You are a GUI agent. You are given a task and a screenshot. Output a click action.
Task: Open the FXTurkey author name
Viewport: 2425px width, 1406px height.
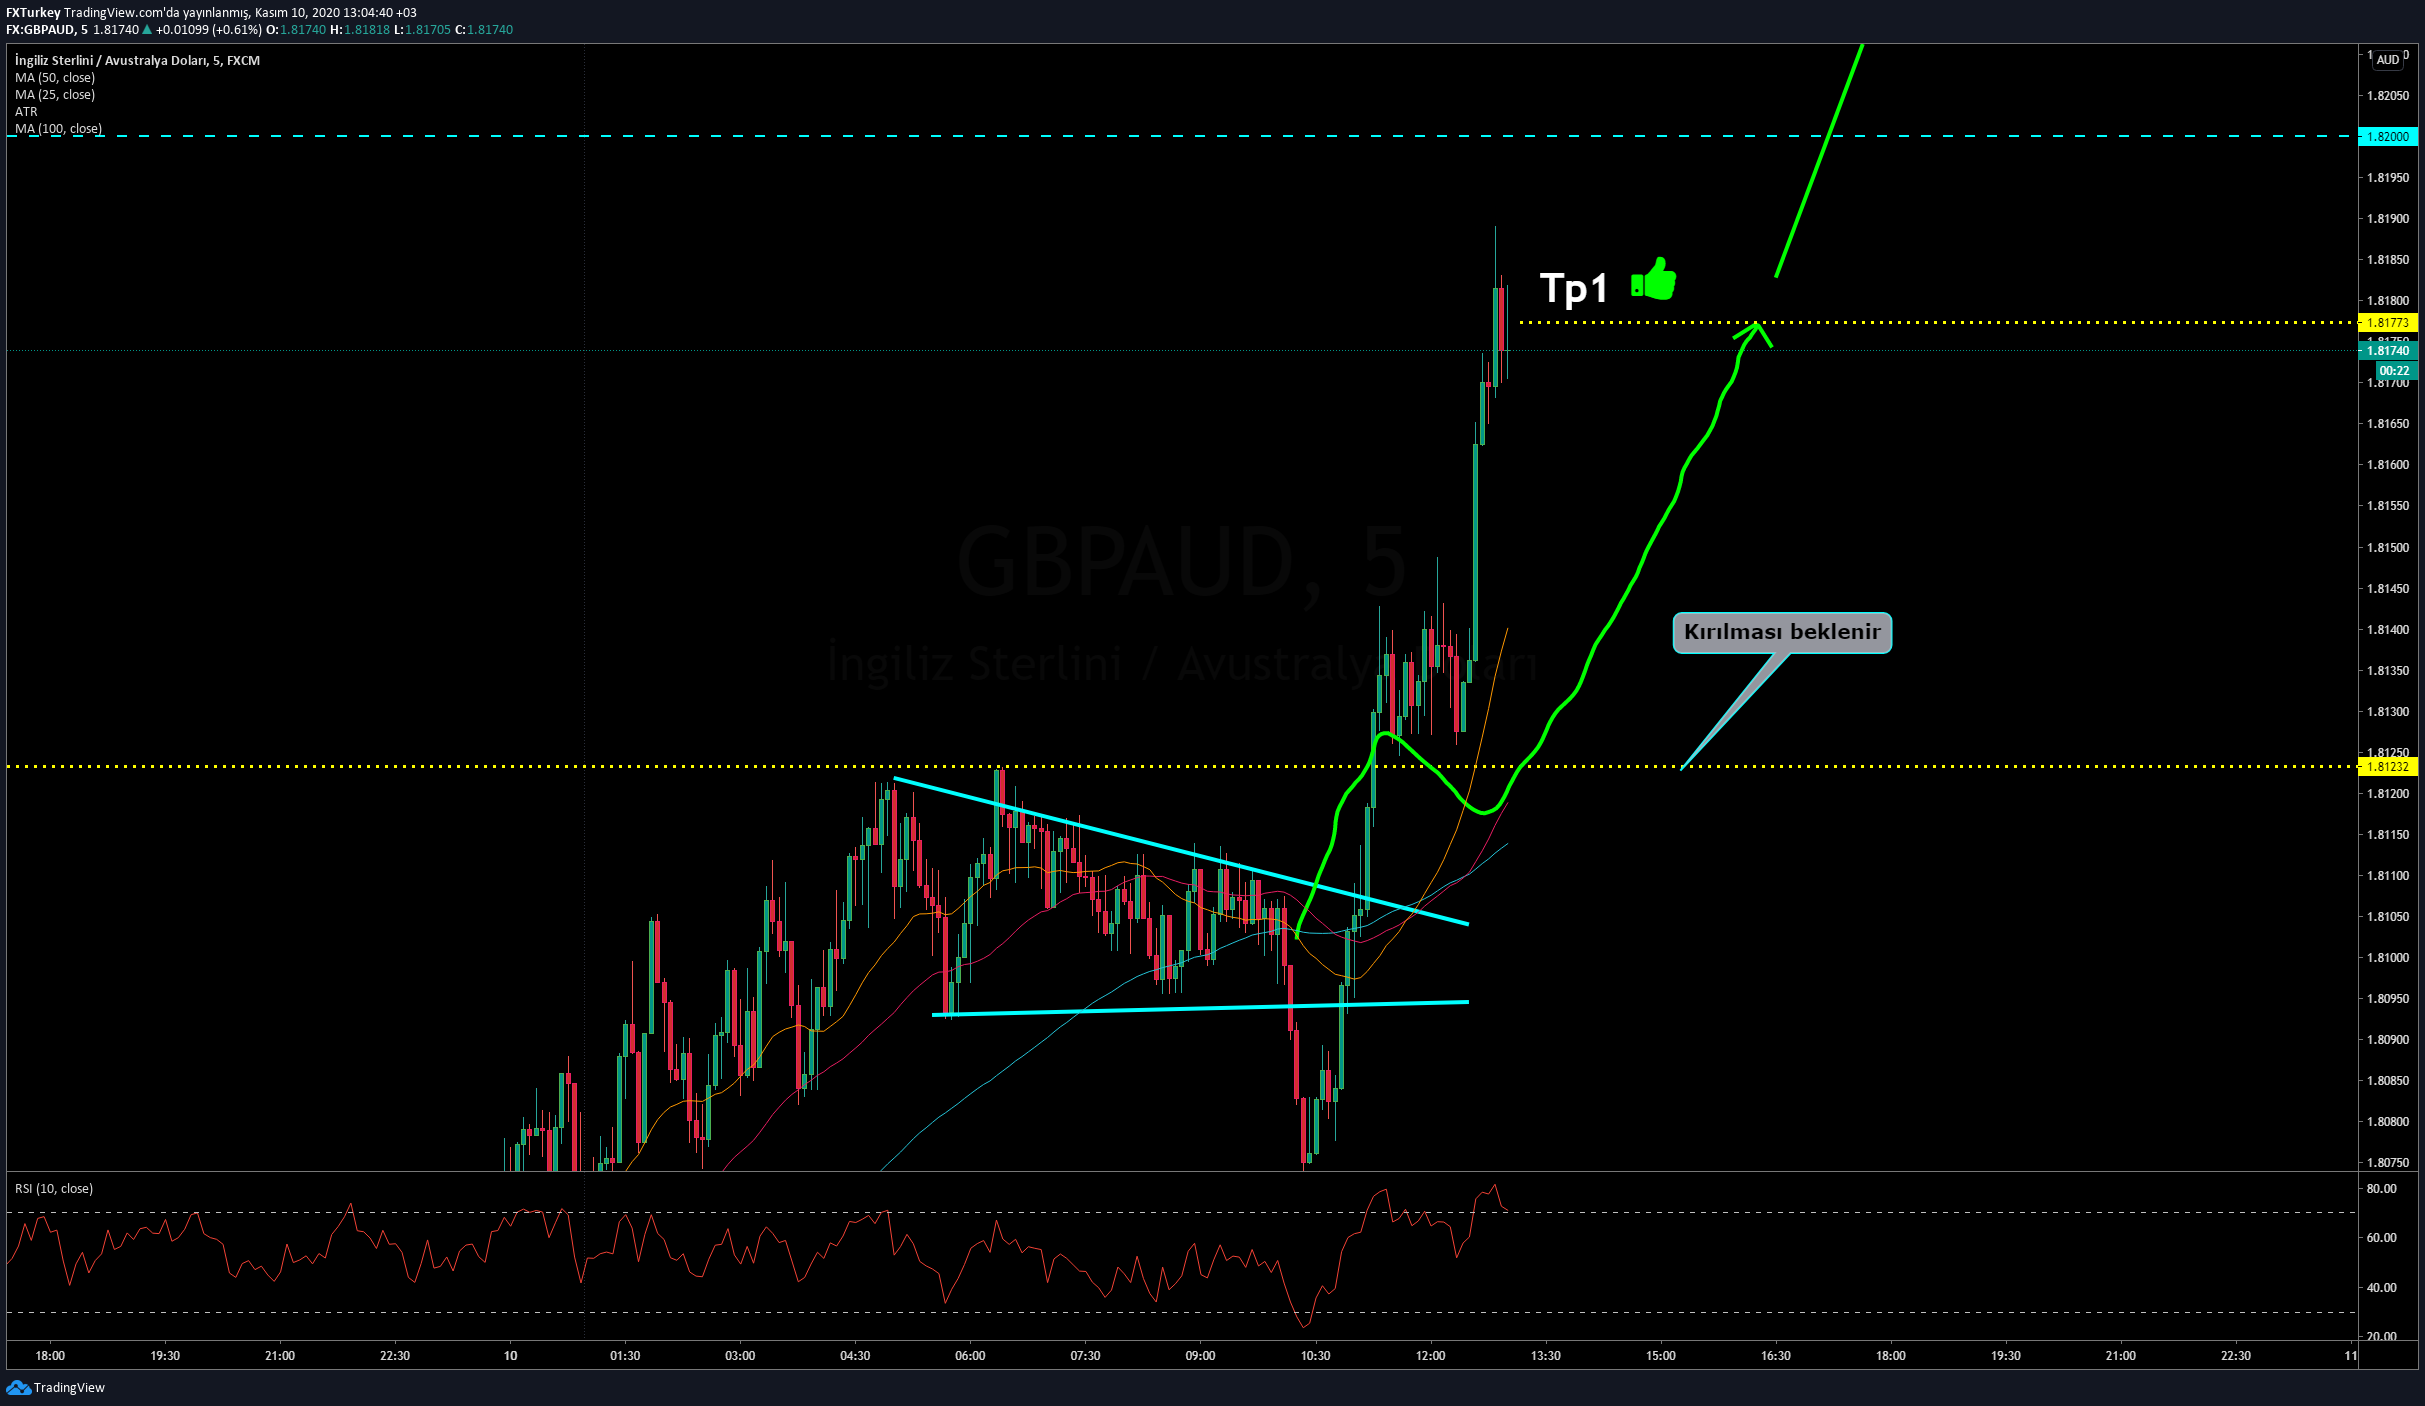pos(33,13)
